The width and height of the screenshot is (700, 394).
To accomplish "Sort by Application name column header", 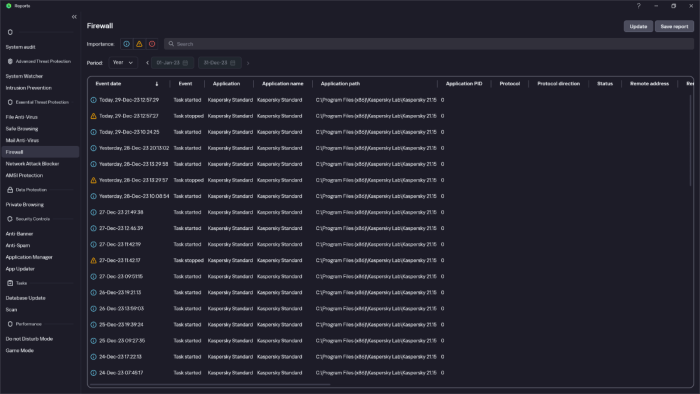I will pos(283,84).
